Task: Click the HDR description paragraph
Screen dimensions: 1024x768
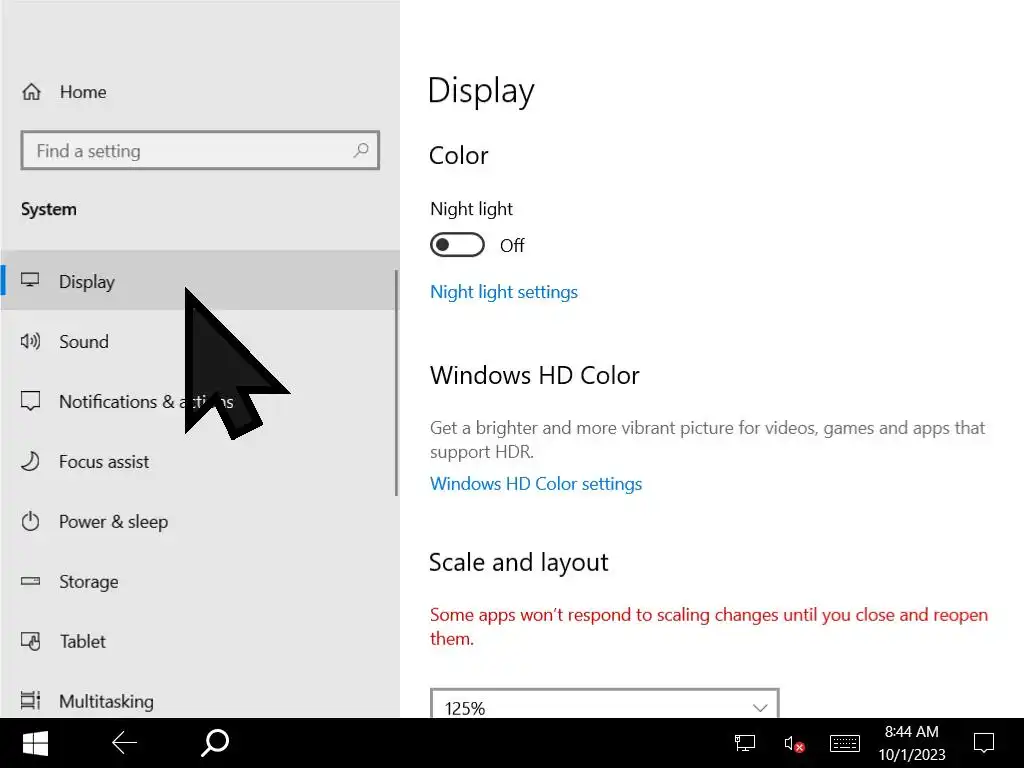Action: [x=707, y=440]
